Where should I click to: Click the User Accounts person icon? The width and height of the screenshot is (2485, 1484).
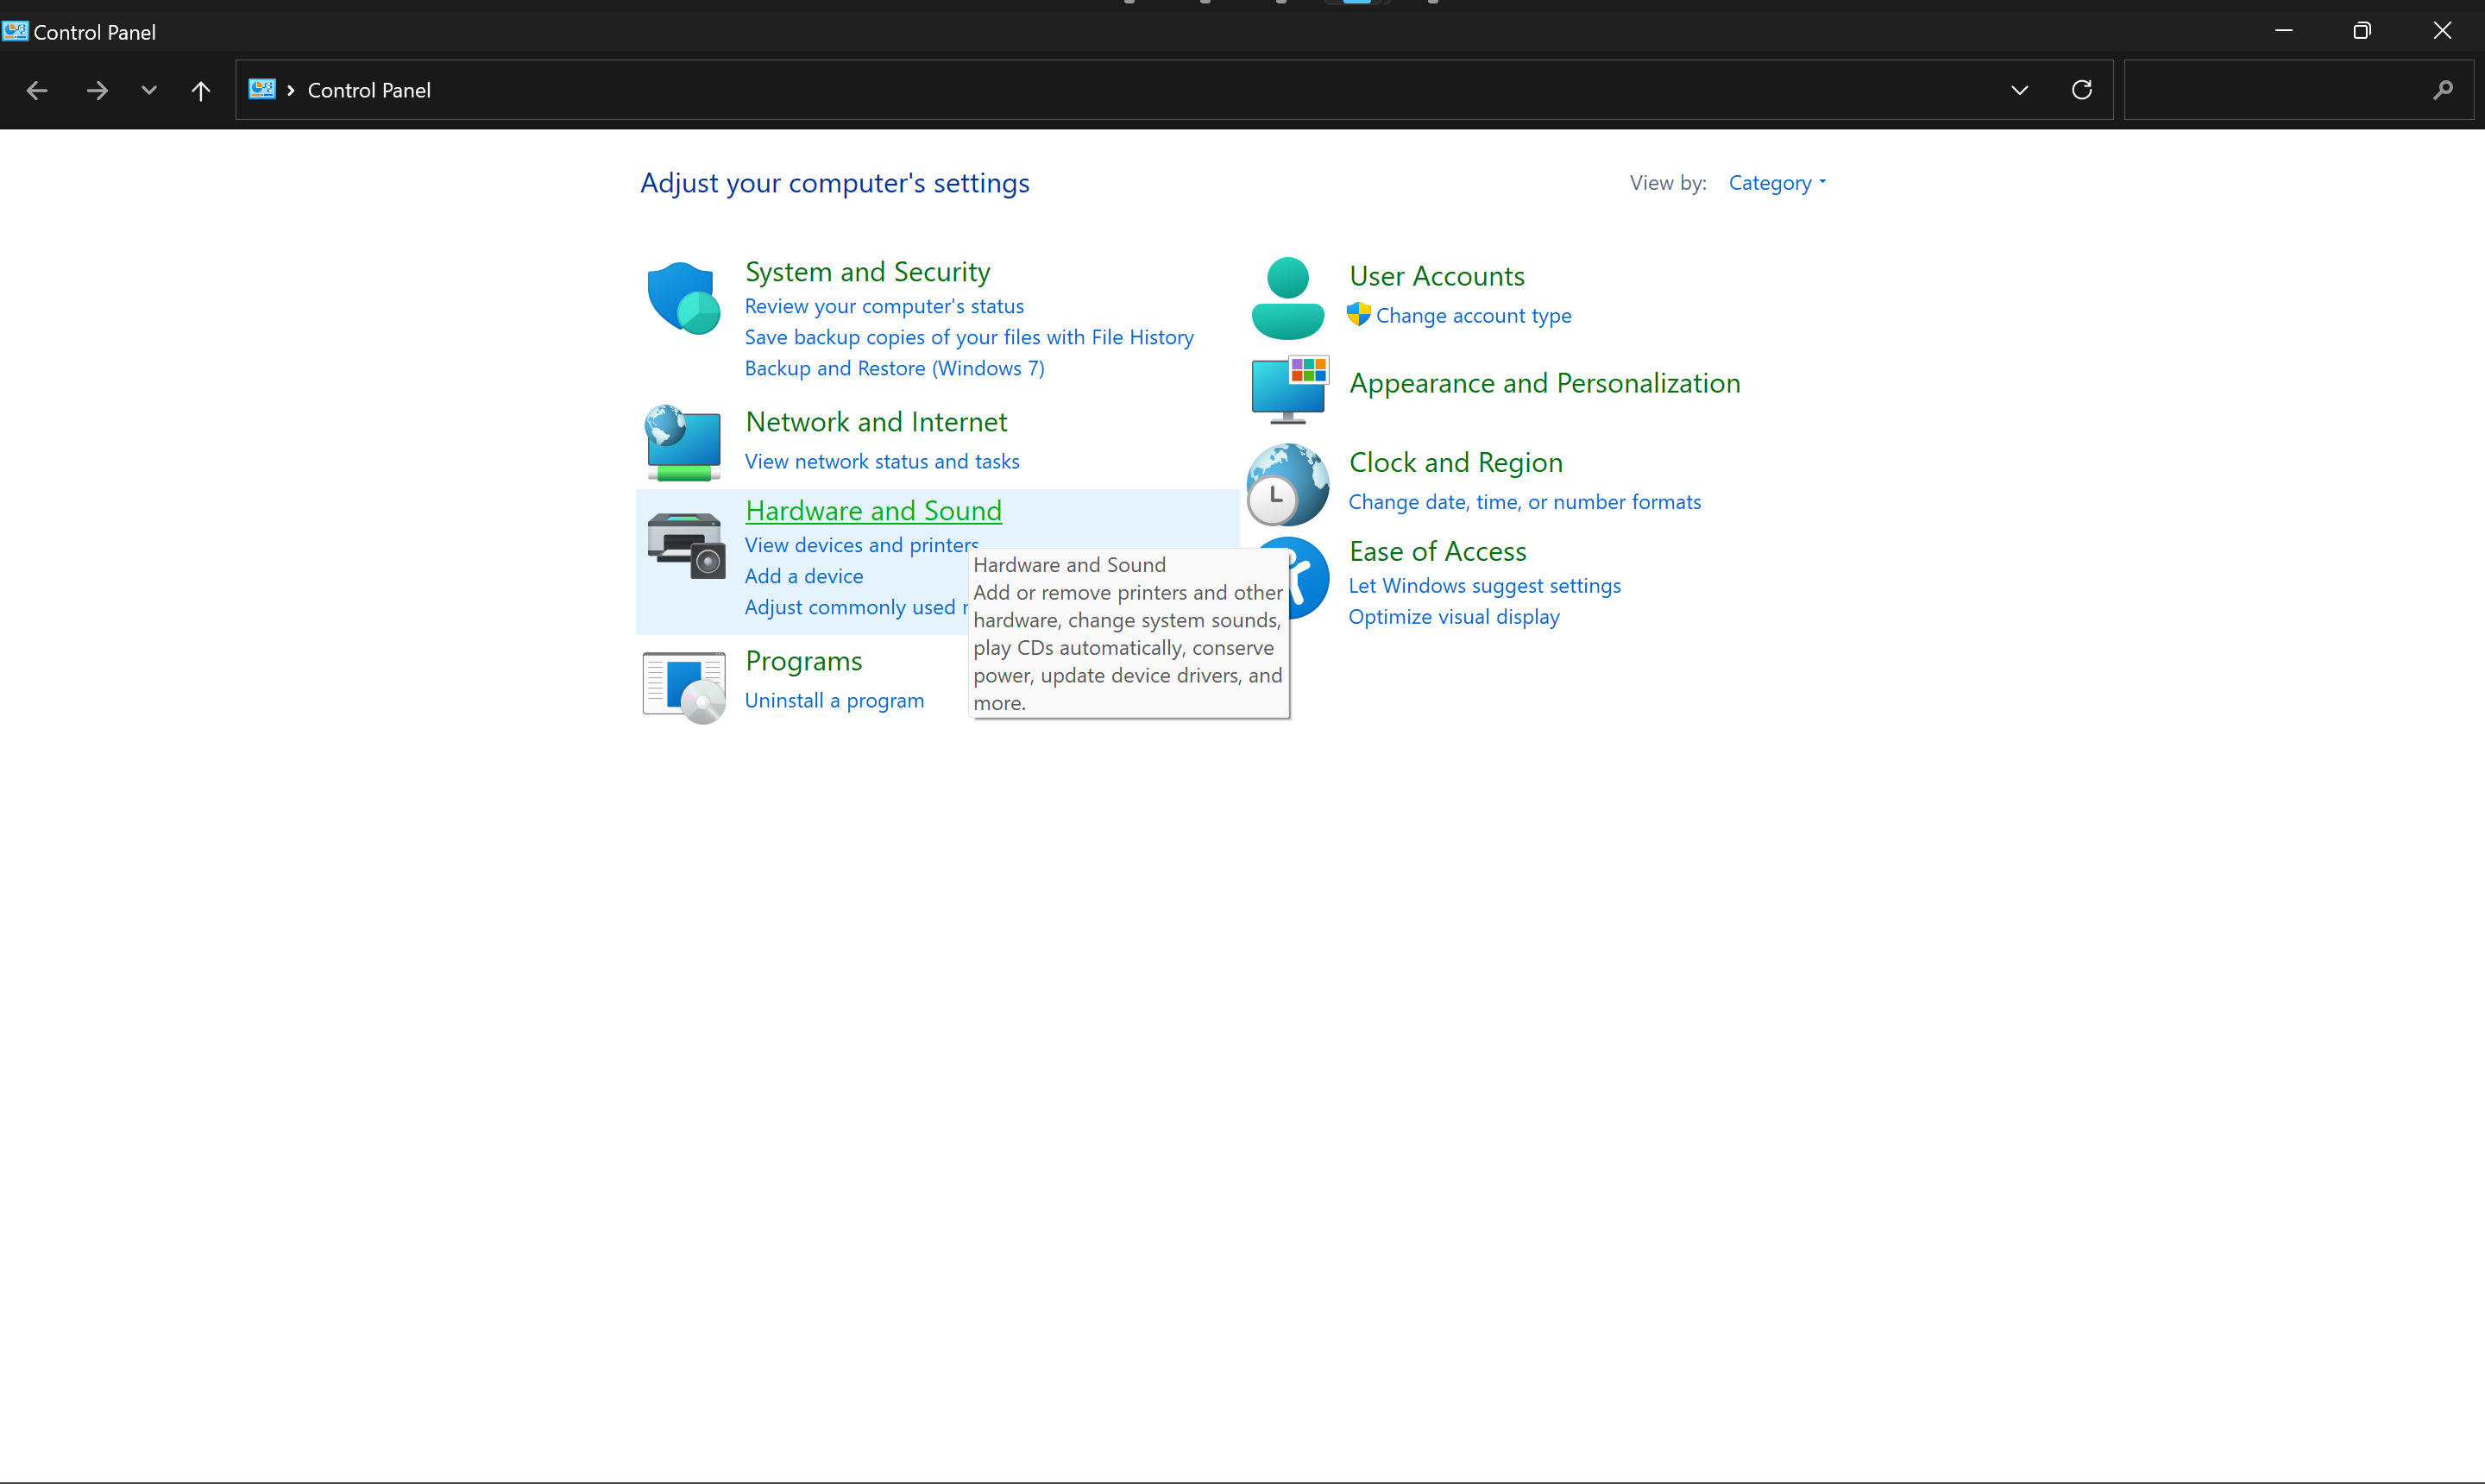point(1288,298)
